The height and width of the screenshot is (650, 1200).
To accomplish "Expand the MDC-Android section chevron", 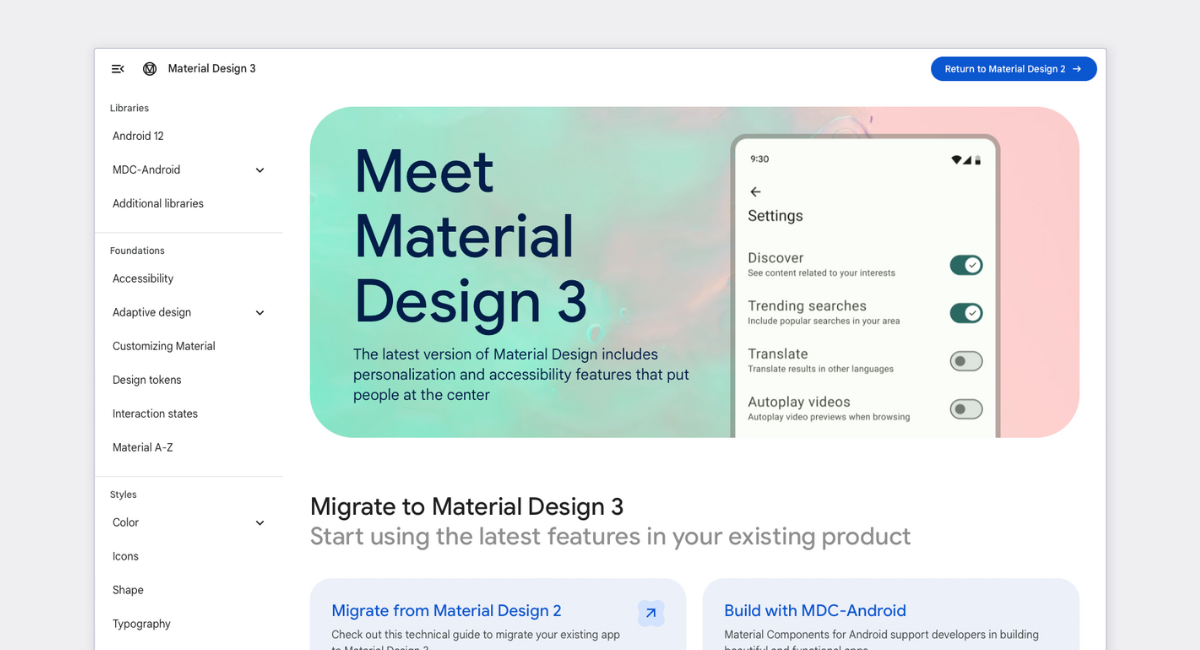I will pyautogui.click(x=260, y=170).
